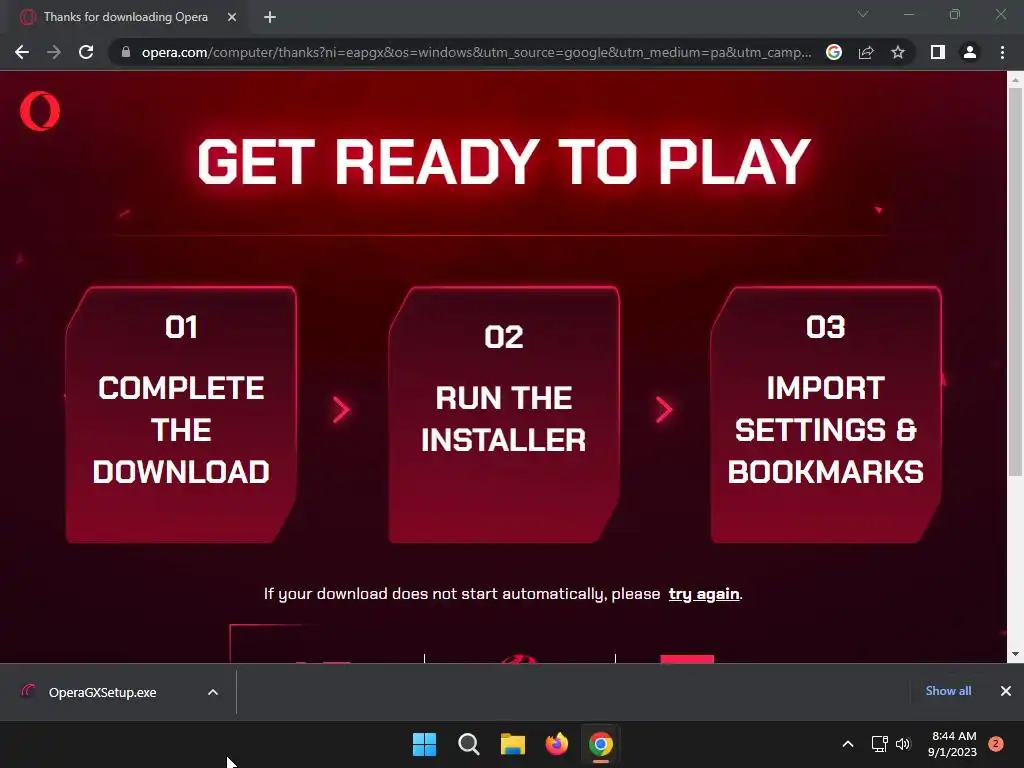
Task: Click the Import Settings & Bookmarks card
Action: [825, 415]
